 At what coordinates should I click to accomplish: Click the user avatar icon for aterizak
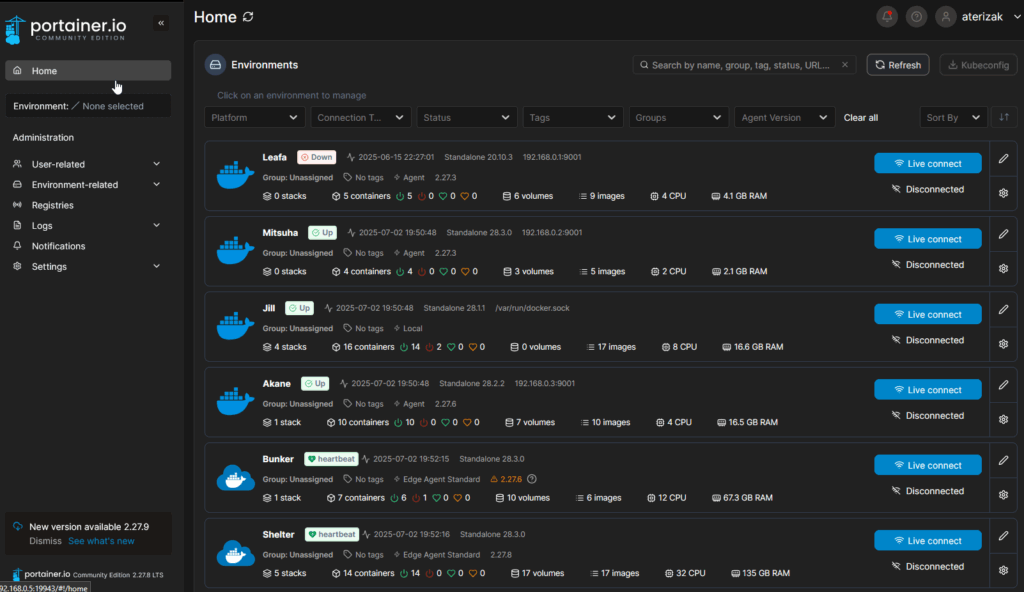(x=946, y=17)
